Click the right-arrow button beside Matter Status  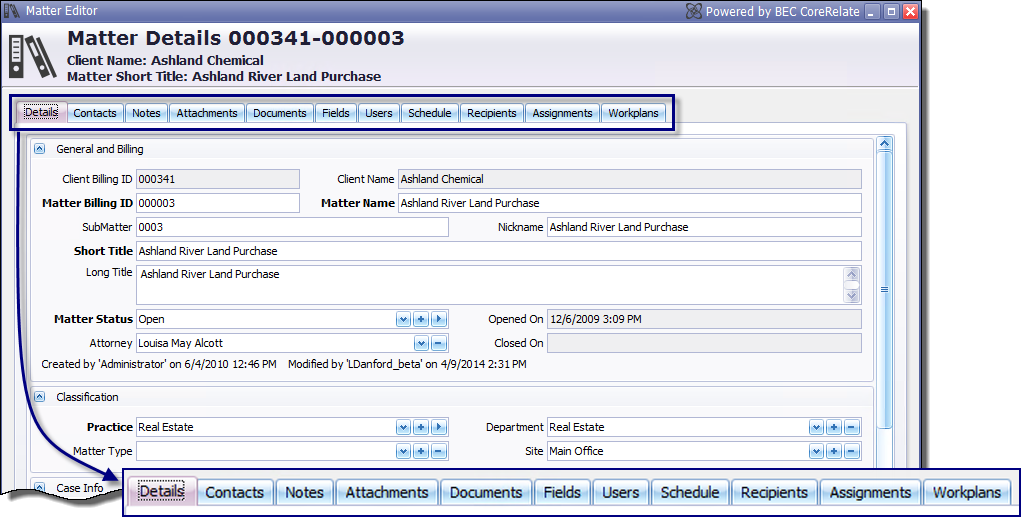[x=439, y=320]
